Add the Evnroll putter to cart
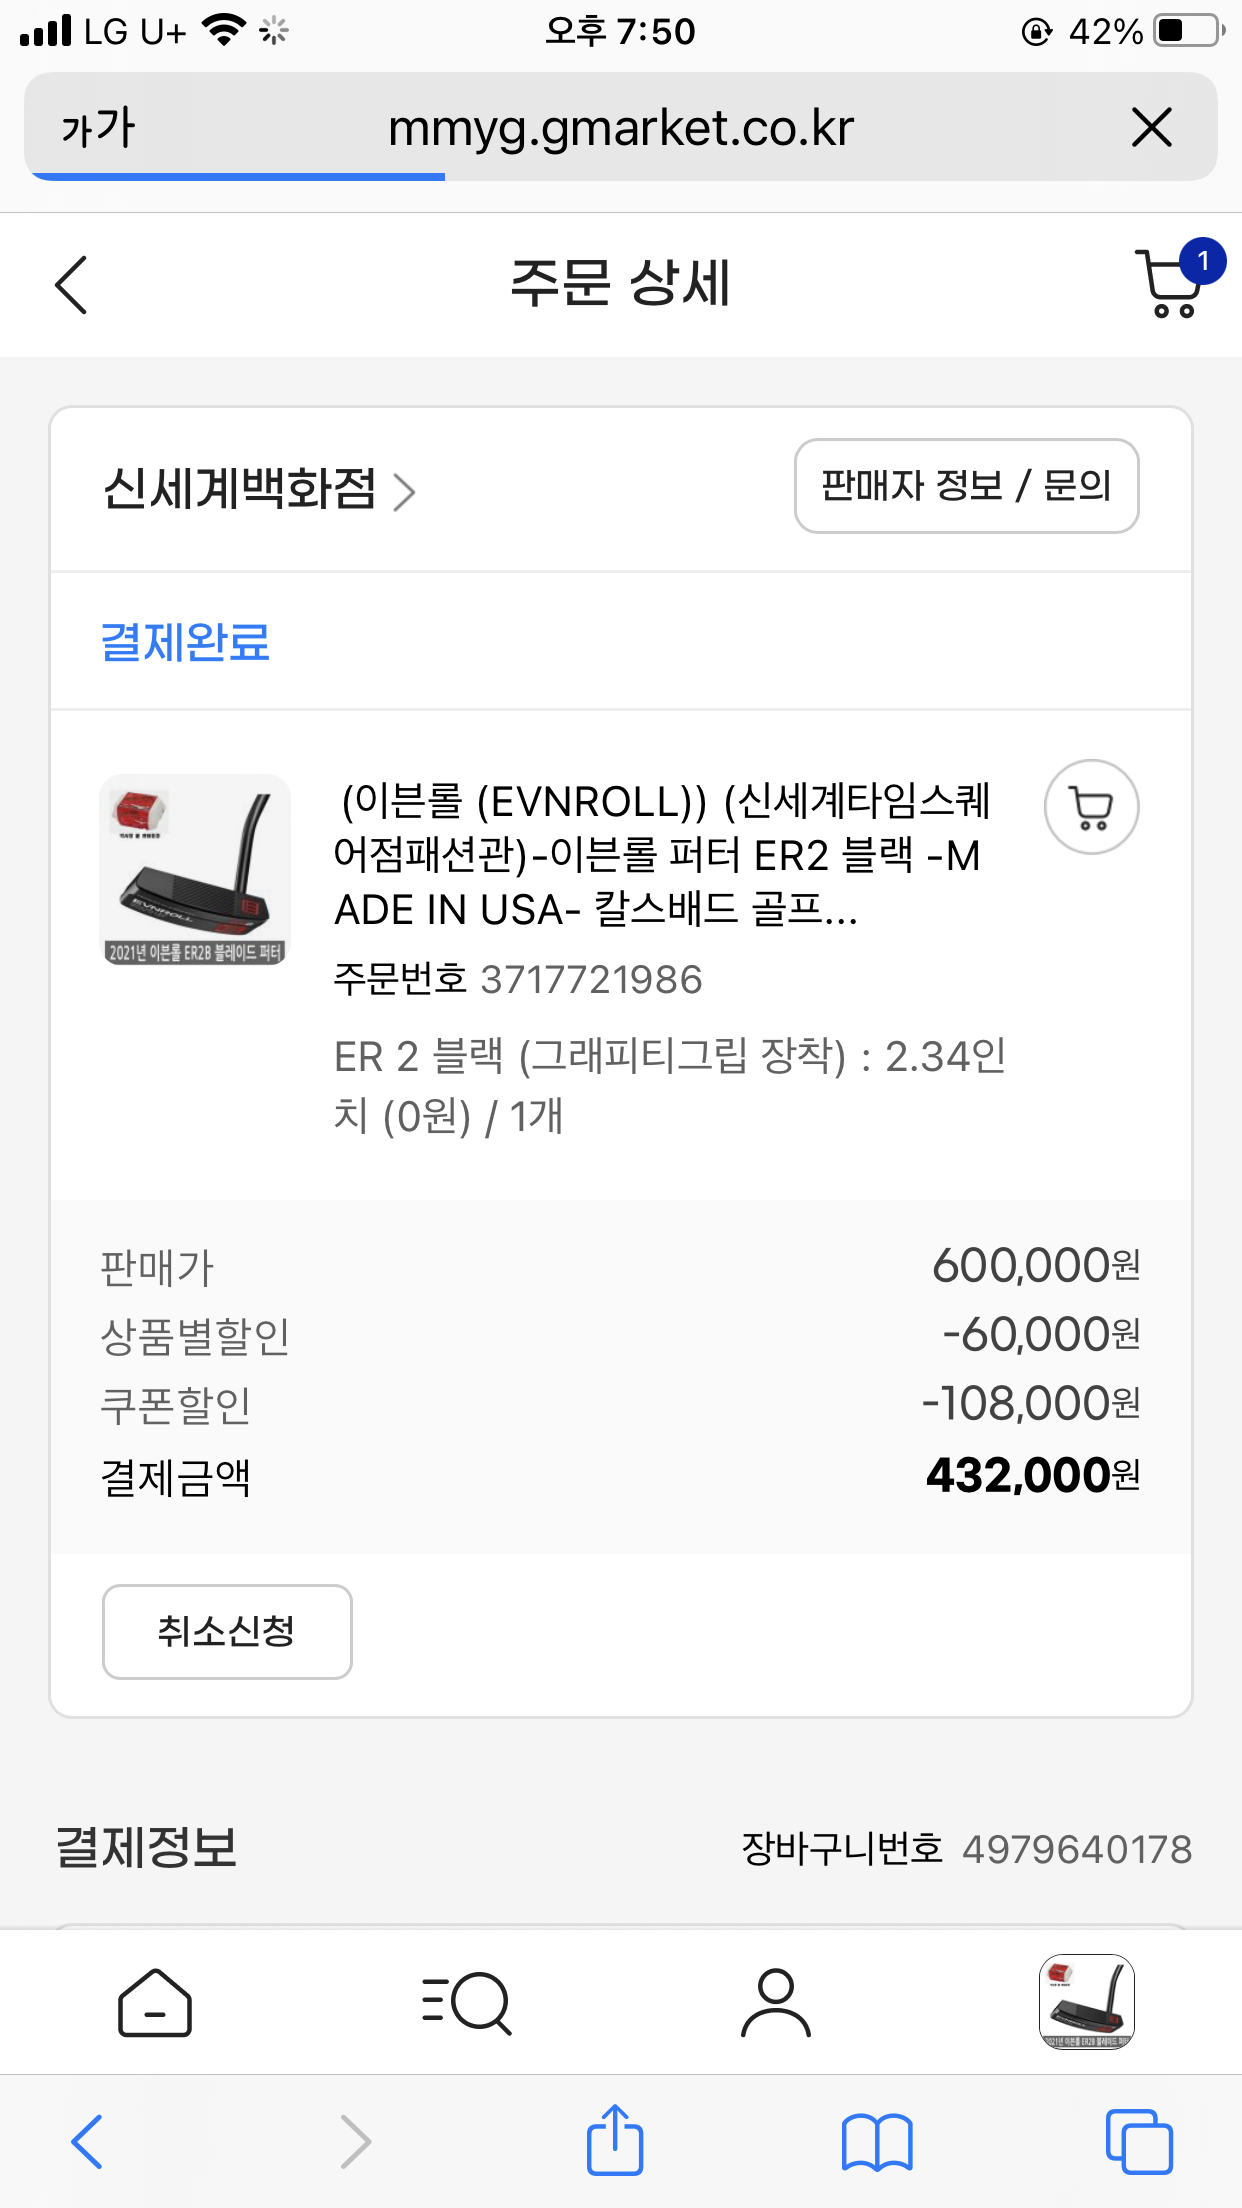 [x=1091, y=807]
